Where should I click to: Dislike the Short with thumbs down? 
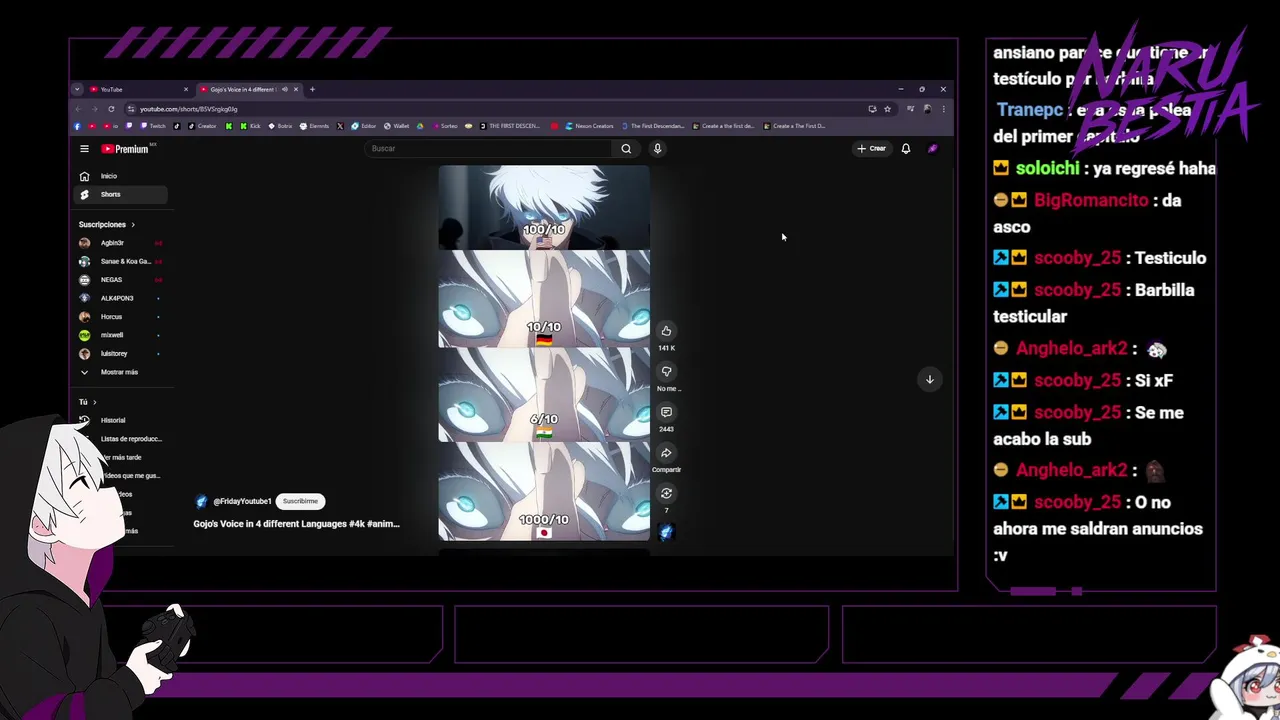[666, 372]
